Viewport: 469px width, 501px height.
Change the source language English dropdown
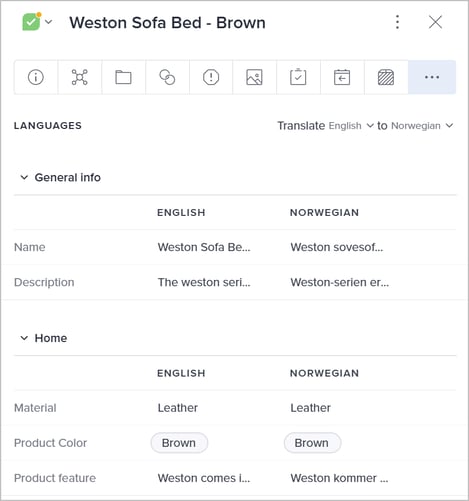tap(351, 126)
